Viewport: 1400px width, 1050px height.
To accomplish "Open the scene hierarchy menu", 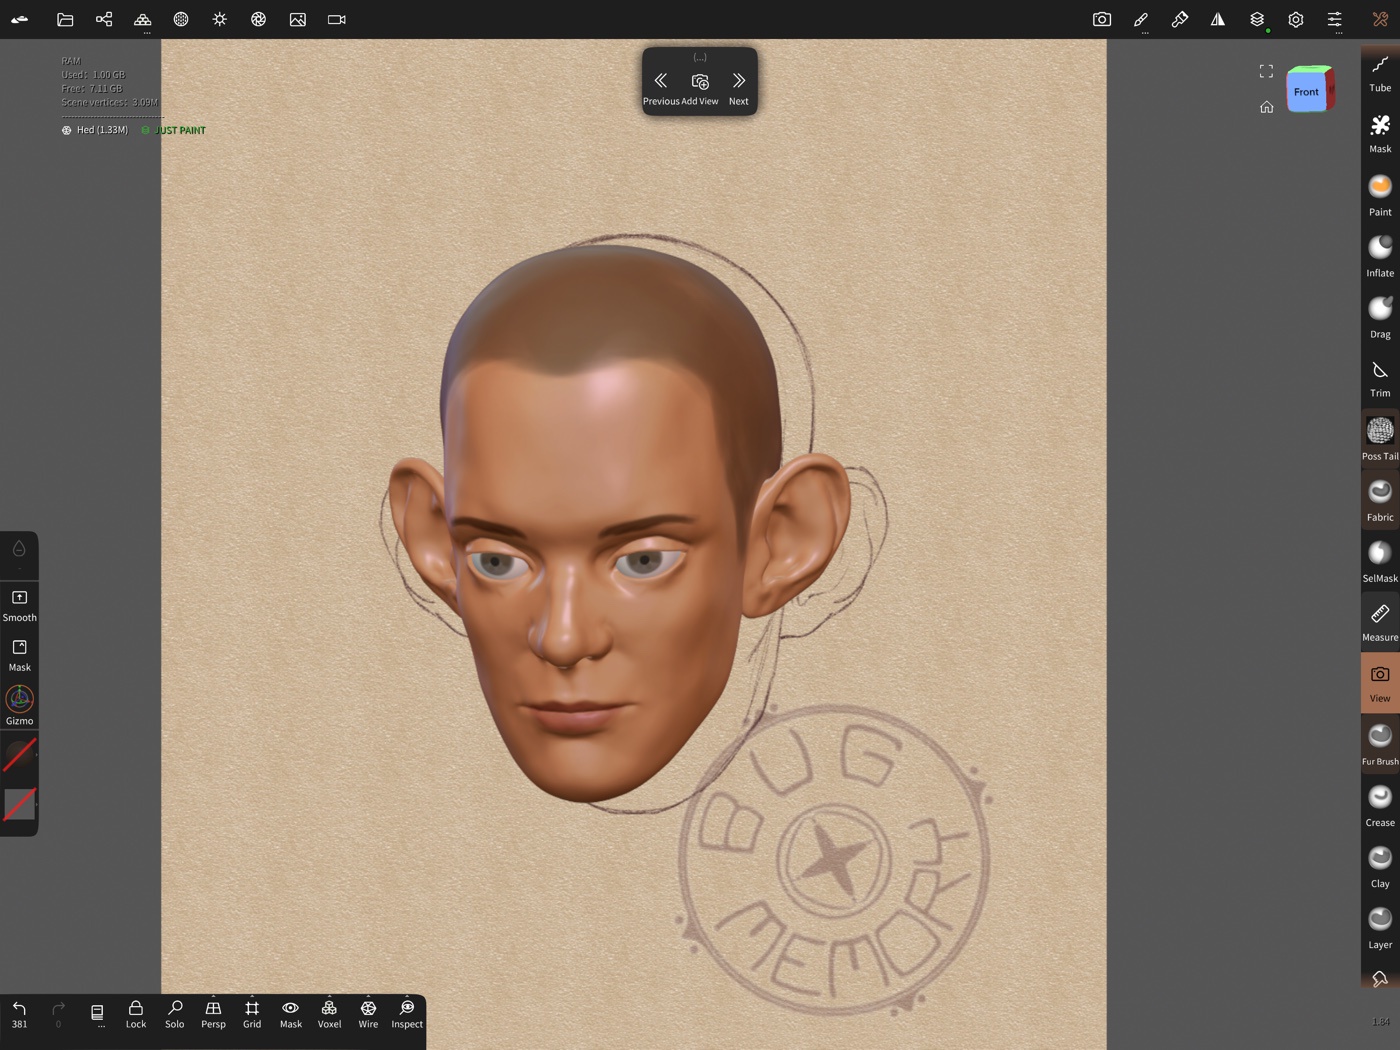I will pos(104,19).
